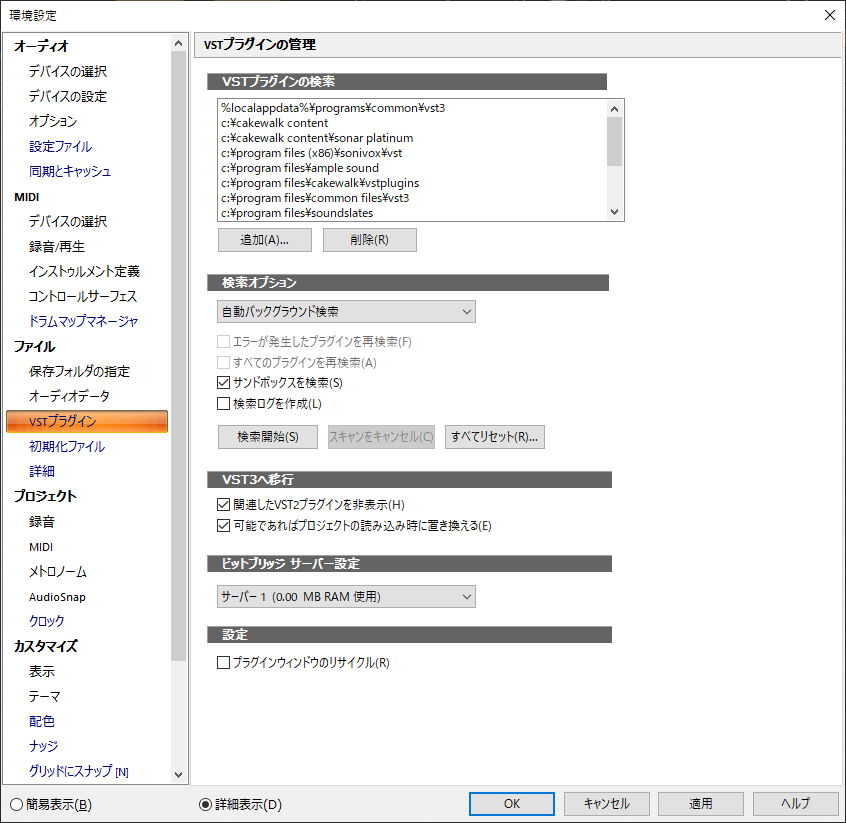Close the 環境設定 dialog
Screen dimensions: 846x823
(x=830, y=15)
